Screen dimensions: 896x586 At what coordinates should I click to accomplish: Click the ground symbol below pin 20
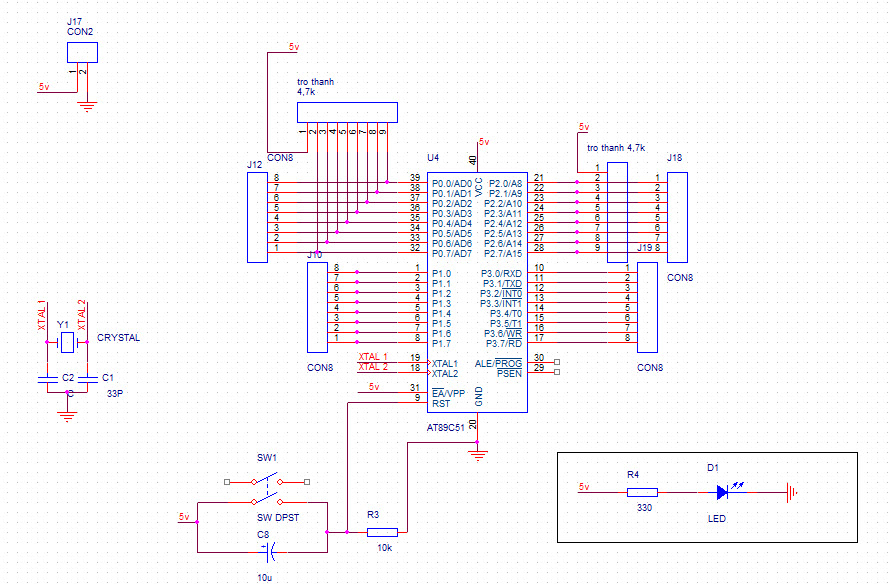pos(478,456)
